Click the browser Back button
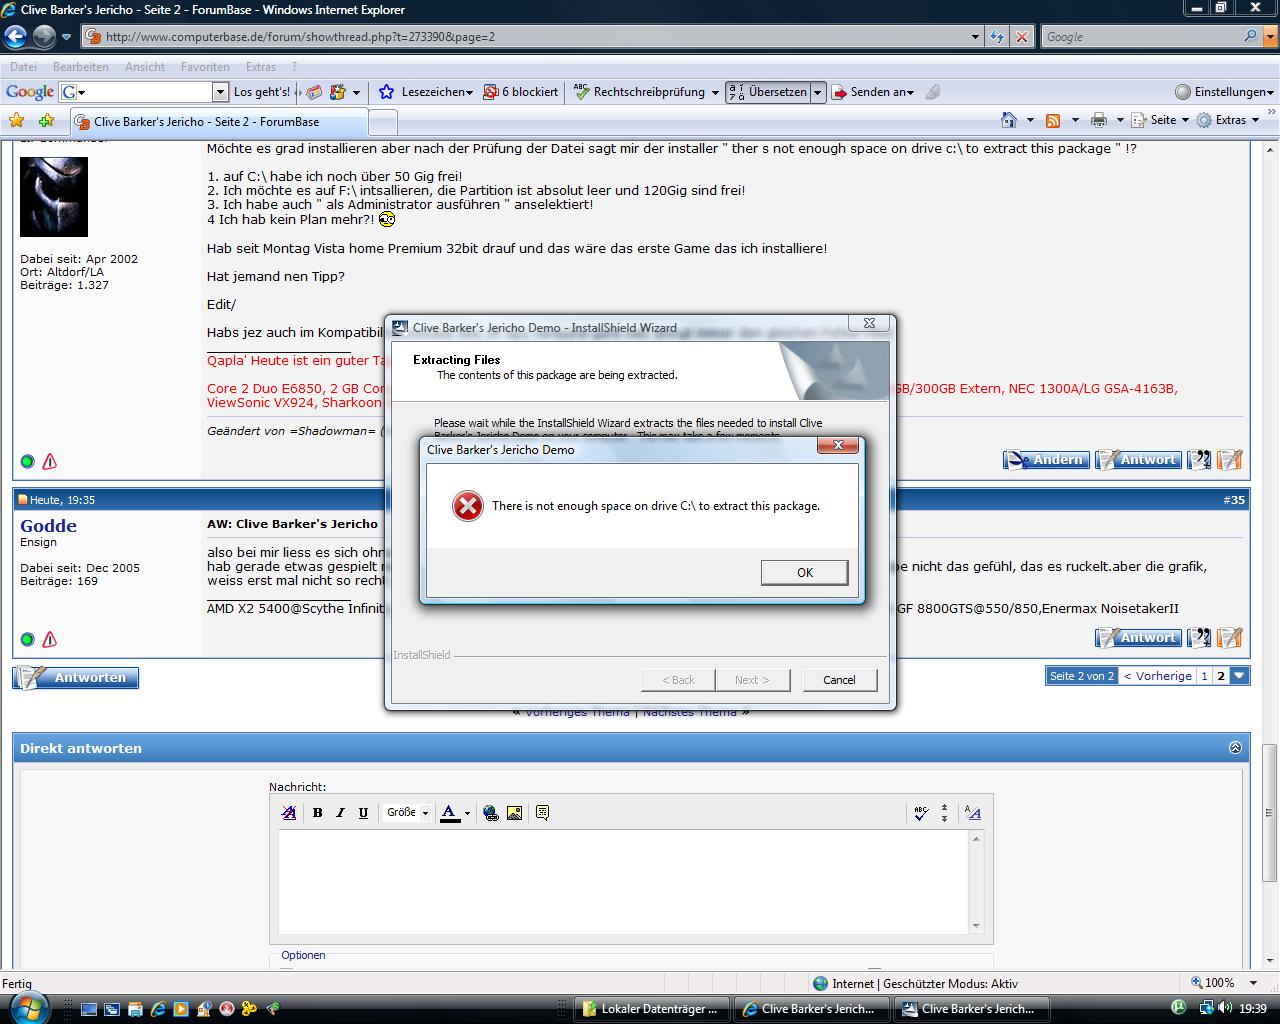This screenshot has width=1280, height=1024. click(x=15, y=37)
